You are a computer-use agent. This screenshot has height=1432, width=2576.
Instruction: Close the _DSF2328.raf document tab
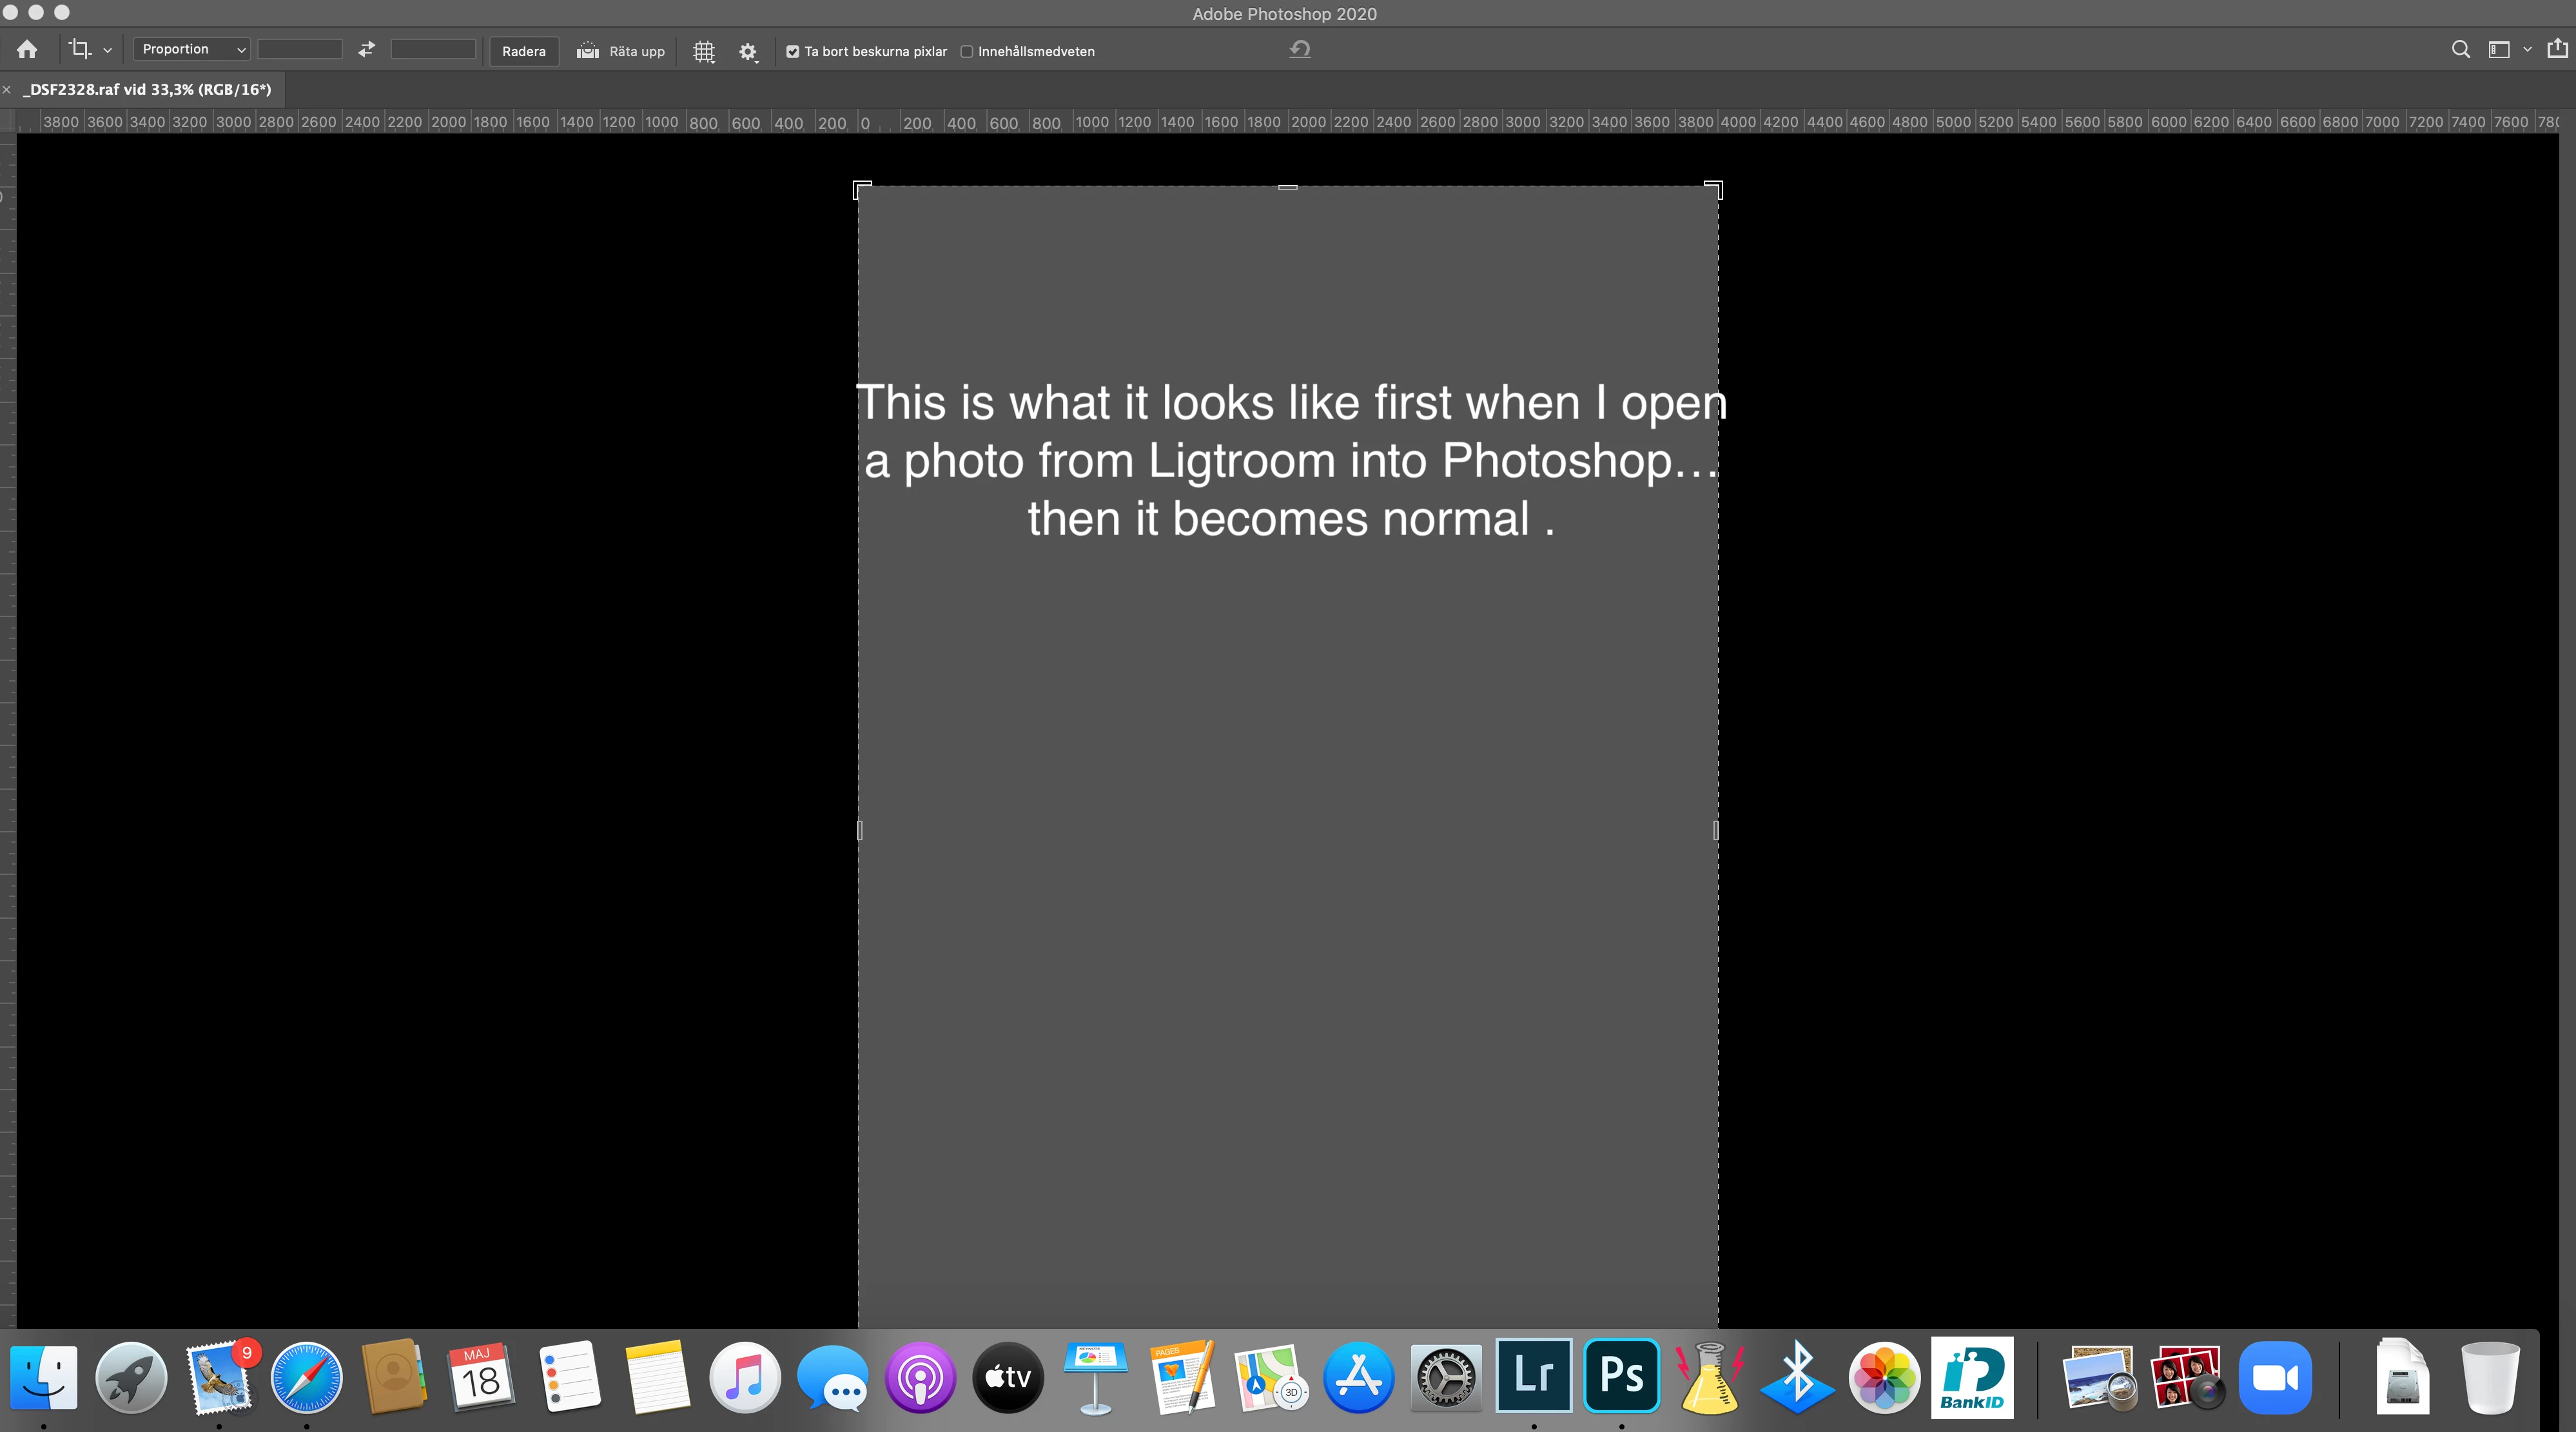click(x=7, y=90)
